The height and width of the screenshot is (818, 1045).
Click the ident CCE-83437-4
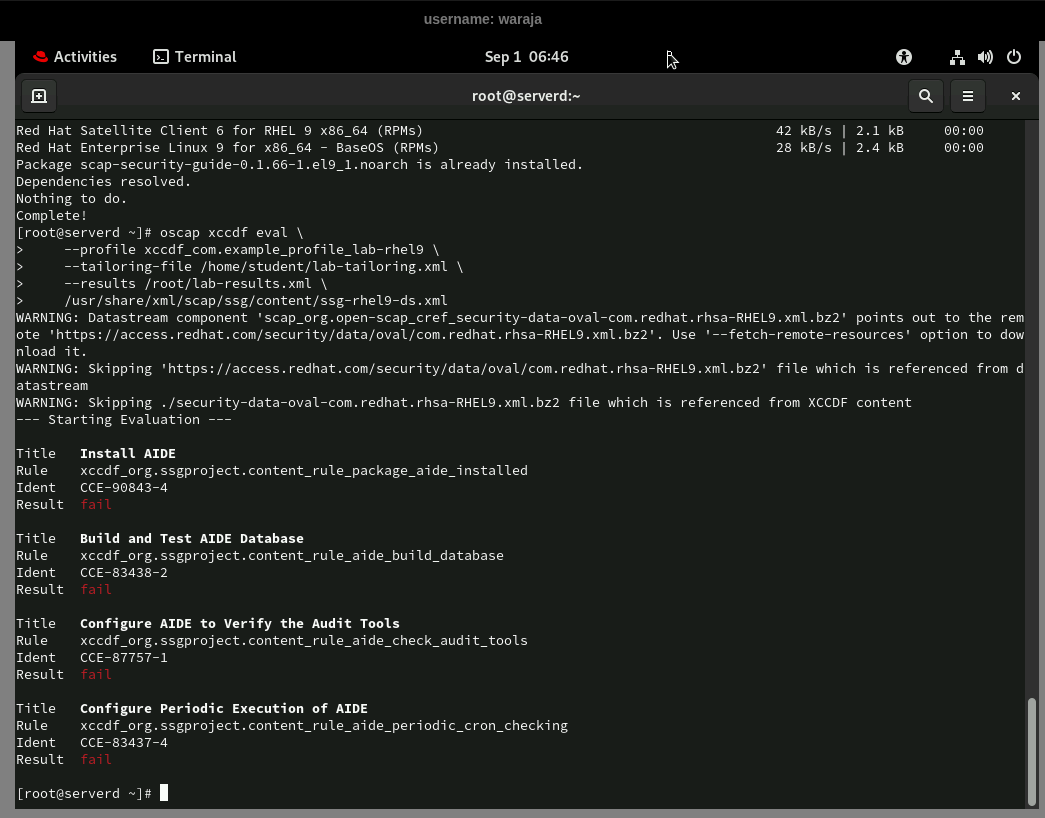(124, 743)
